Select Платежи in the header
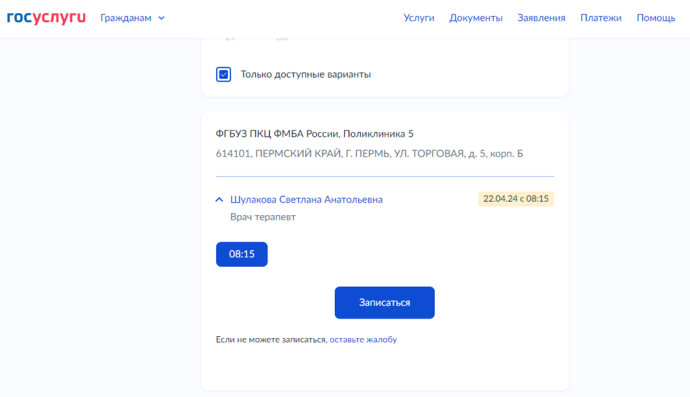Viewport: 690px width, 397px height. pyautogui.click(x=601, y=18)
